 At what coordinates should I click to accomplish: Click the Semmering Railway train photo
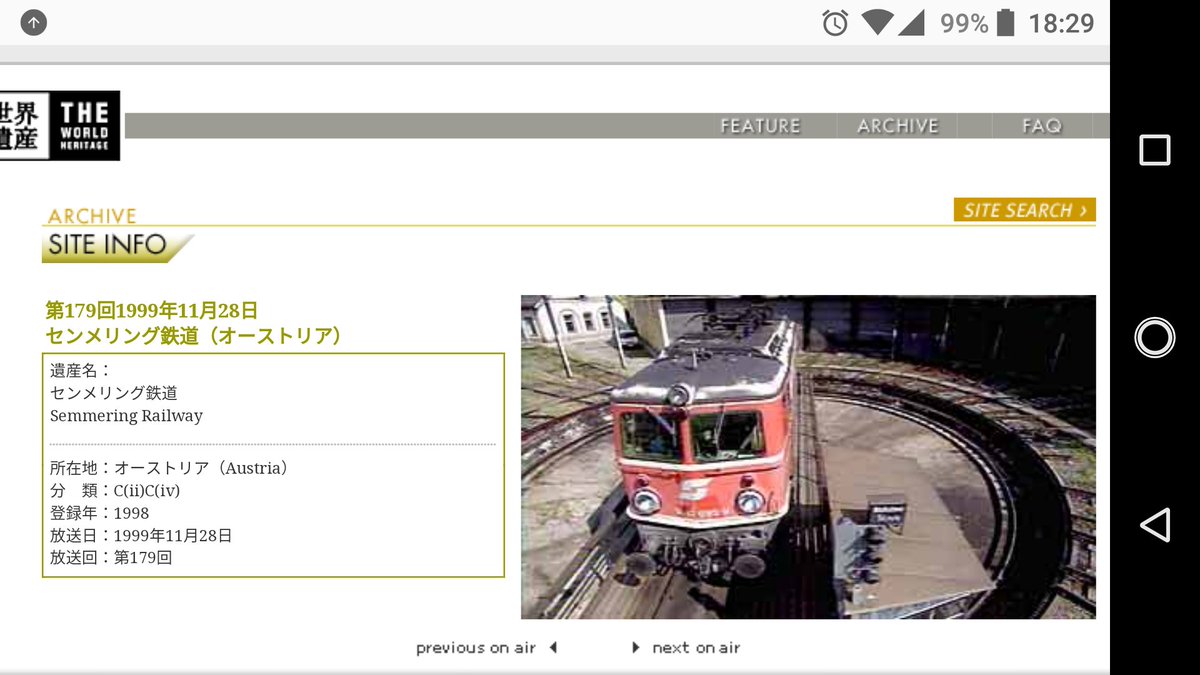807,454
